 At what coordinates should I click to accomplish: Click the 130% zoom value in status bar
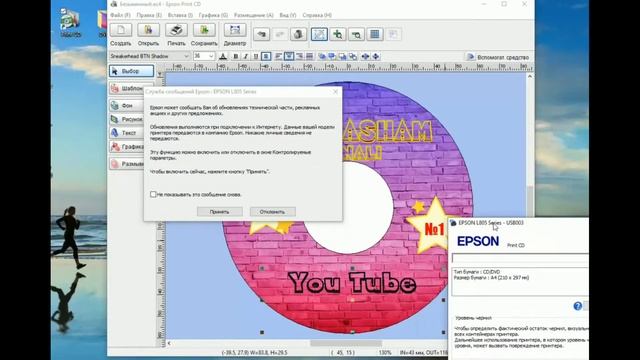tap(385, 352)
